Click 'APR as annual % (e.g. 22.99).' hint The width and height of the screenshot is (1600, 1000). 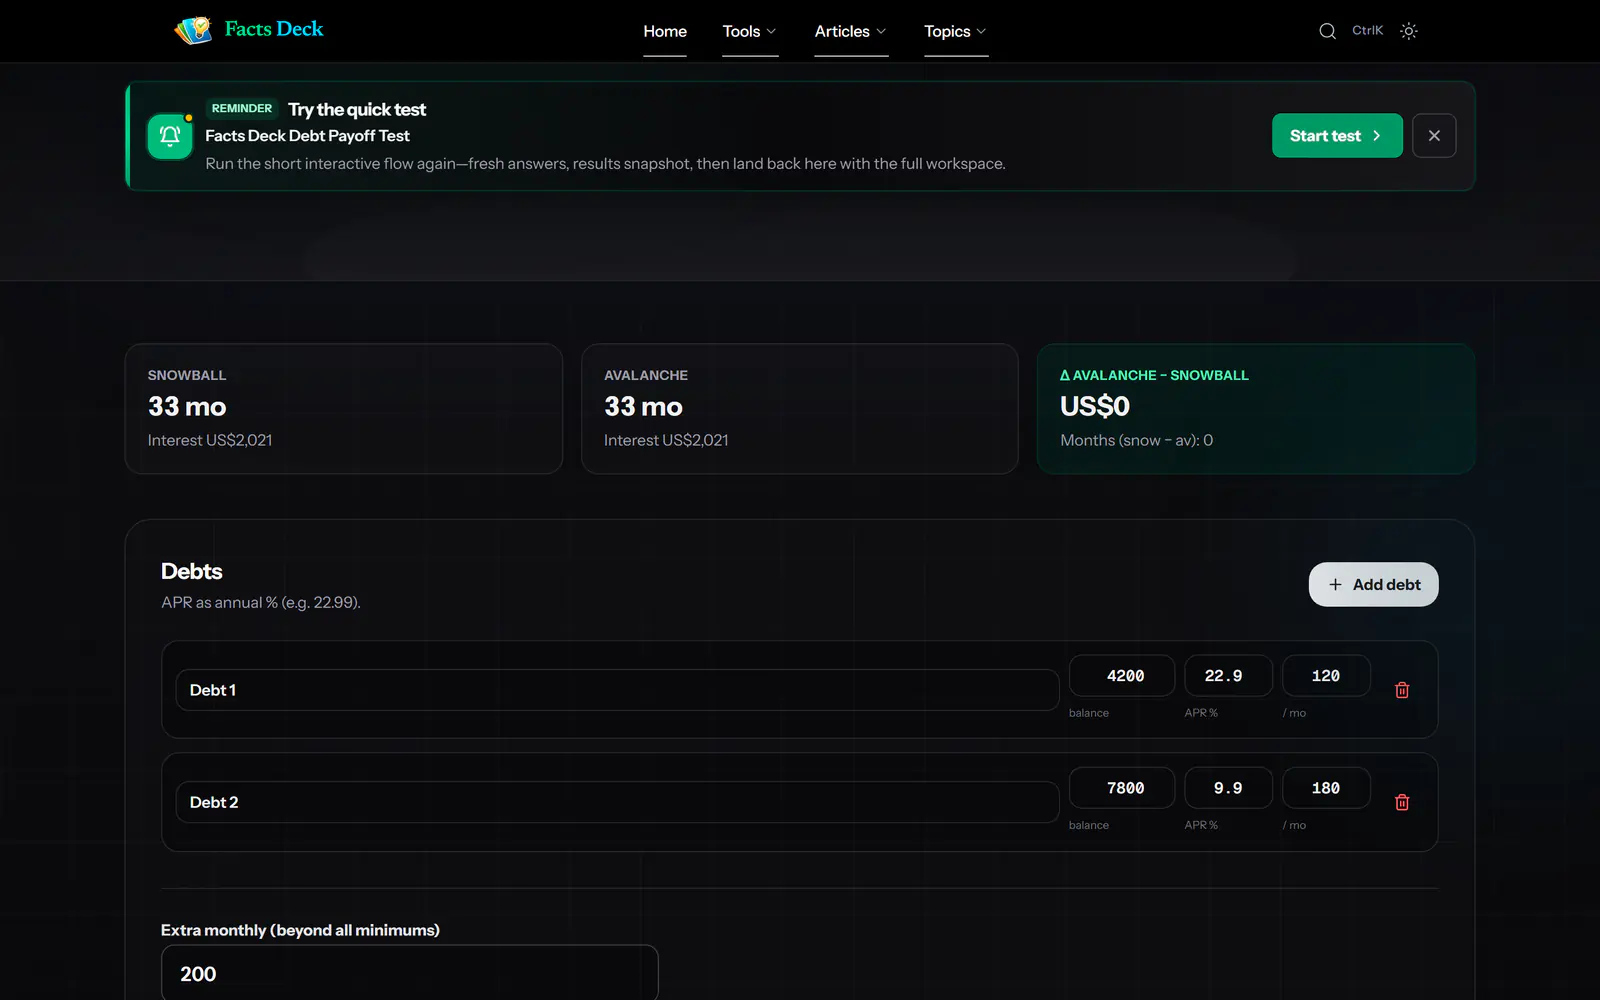click(261, 602)
